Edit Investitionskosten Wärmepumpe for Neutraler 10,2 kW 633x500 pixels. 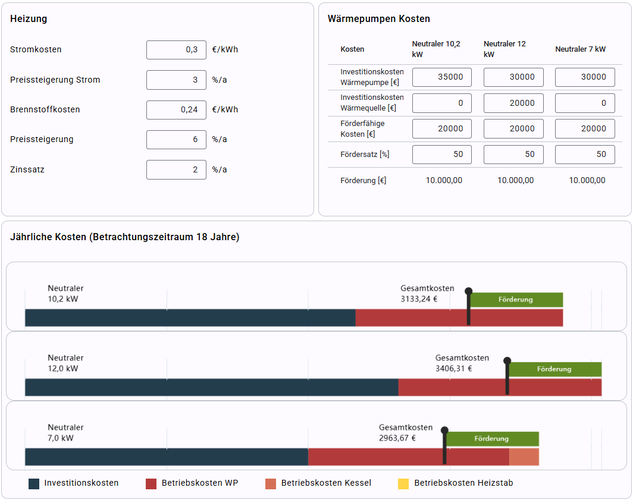point(442,78)
